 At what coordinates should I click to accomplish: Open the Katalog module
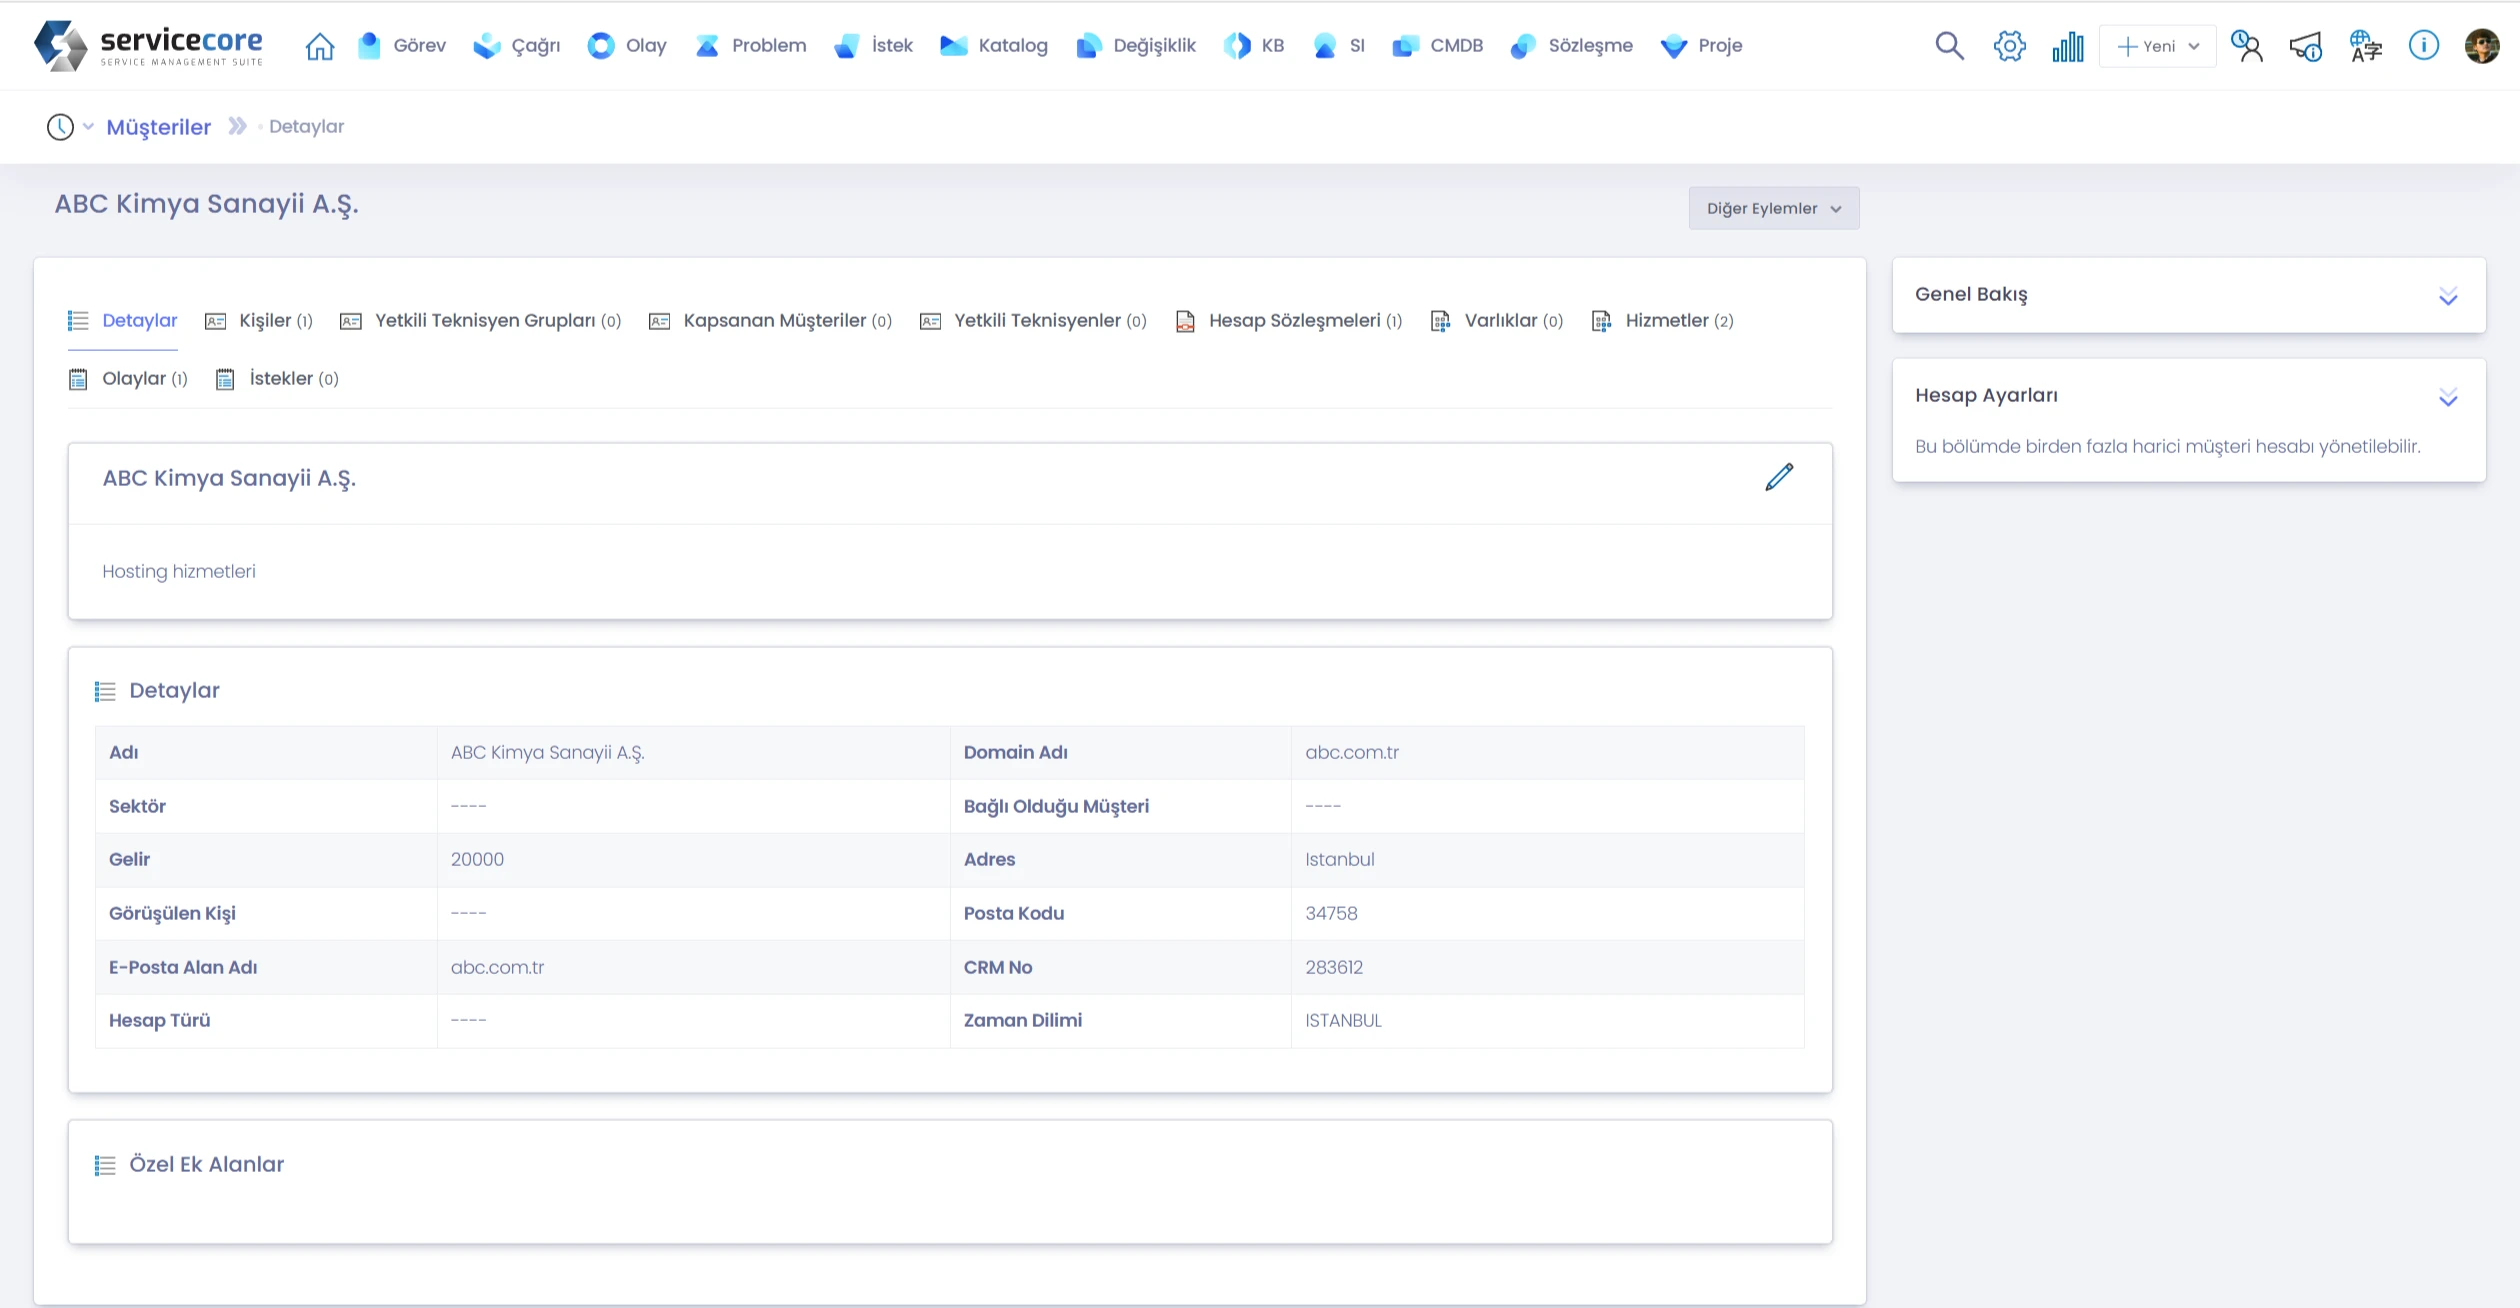point(994,46)
